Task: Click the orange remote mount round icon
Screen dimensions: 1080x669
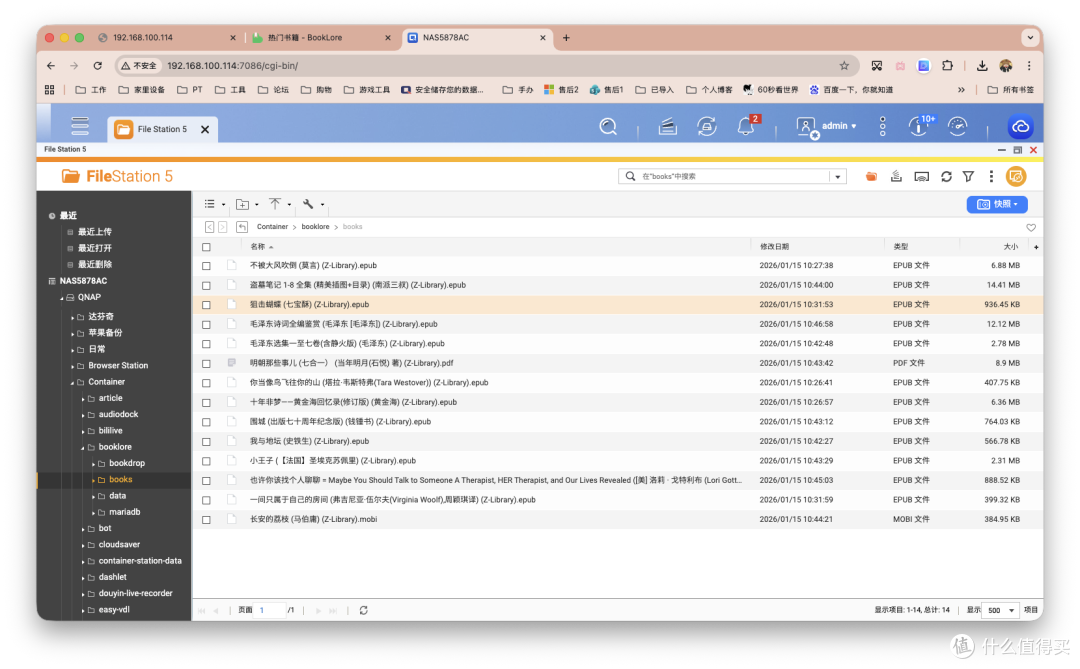Action: coord(1016,176)
